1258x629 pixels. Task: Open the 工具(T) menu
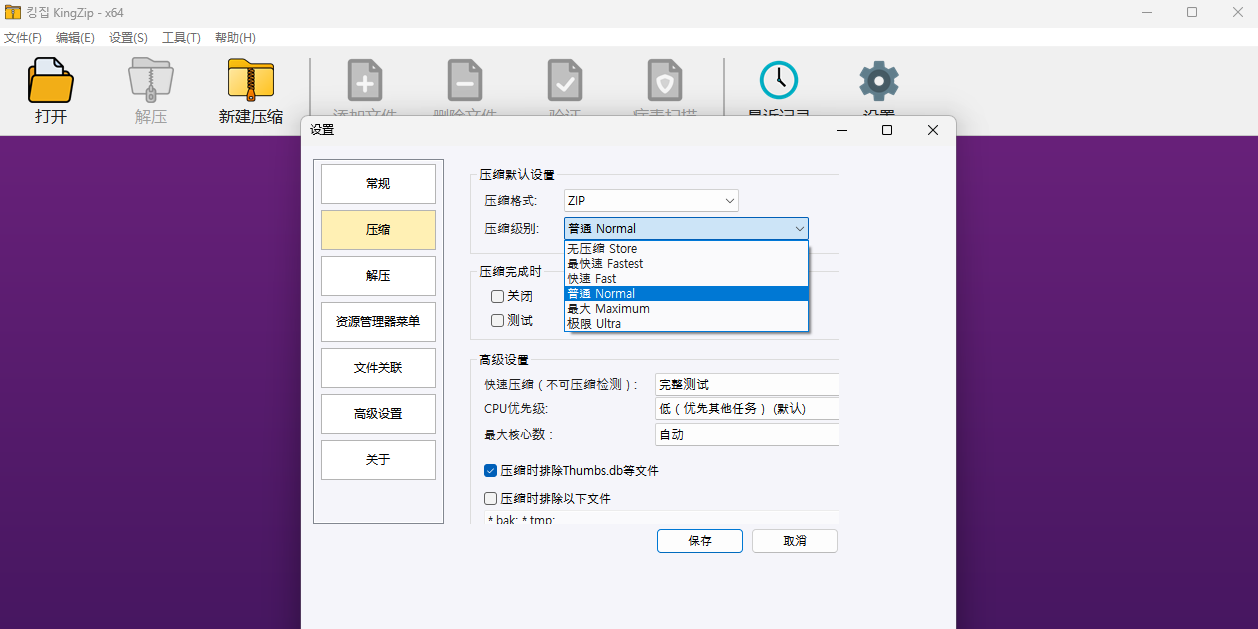click(181, 37)
